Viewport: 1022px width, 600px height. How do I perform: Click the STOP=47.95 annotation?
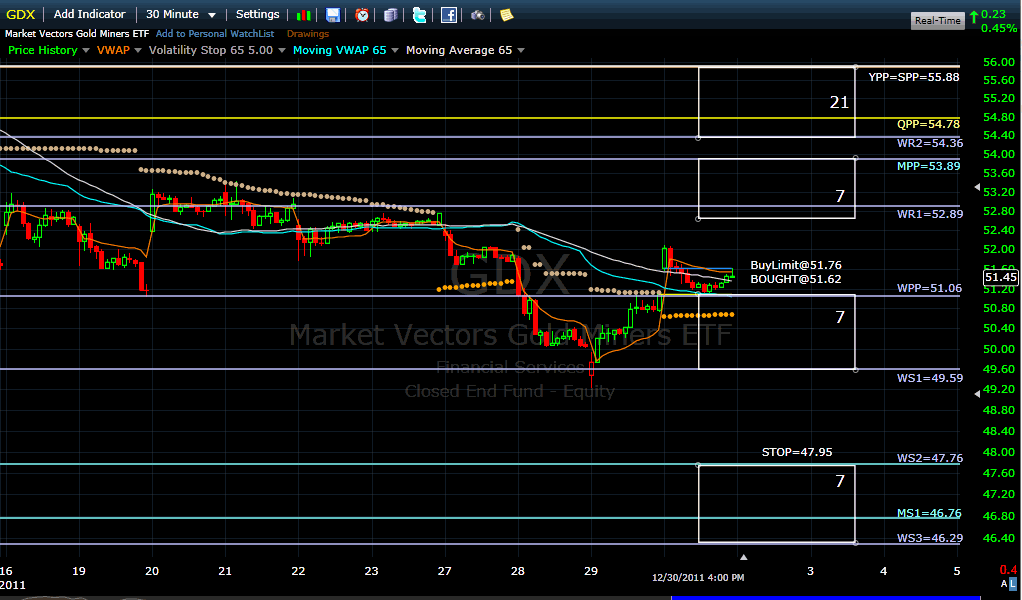coord(797,452)
